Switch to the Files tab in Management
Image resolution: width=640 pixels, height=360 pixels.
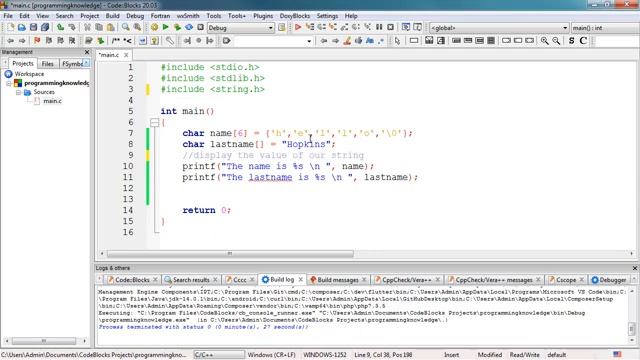click(x=48, y=64)
